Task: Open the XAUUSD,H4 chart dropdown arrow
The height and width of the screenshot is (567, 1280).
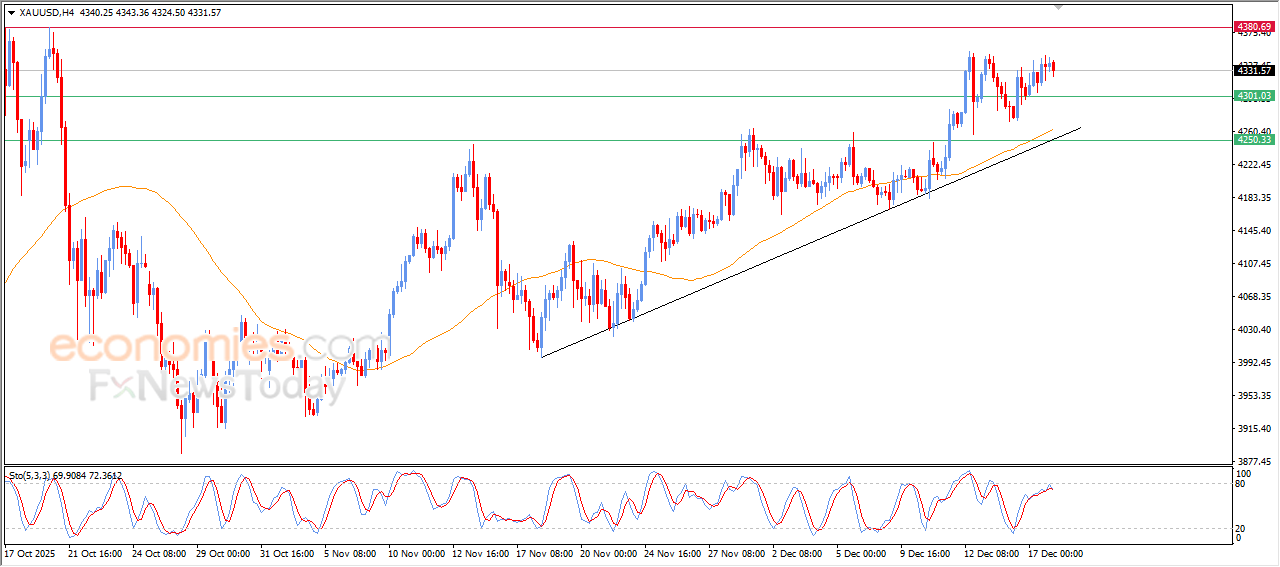Action: tap(11, 12)
